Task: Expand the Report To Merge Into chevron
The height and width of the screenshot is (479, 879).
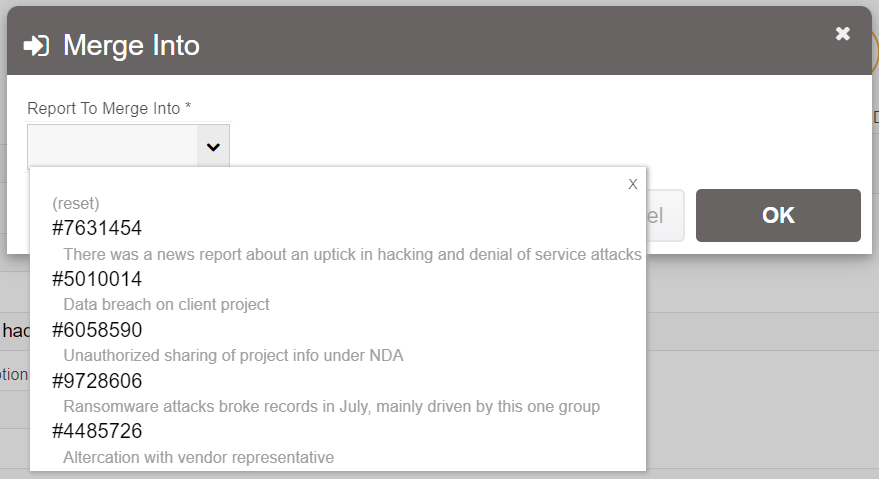Action: 212,148
